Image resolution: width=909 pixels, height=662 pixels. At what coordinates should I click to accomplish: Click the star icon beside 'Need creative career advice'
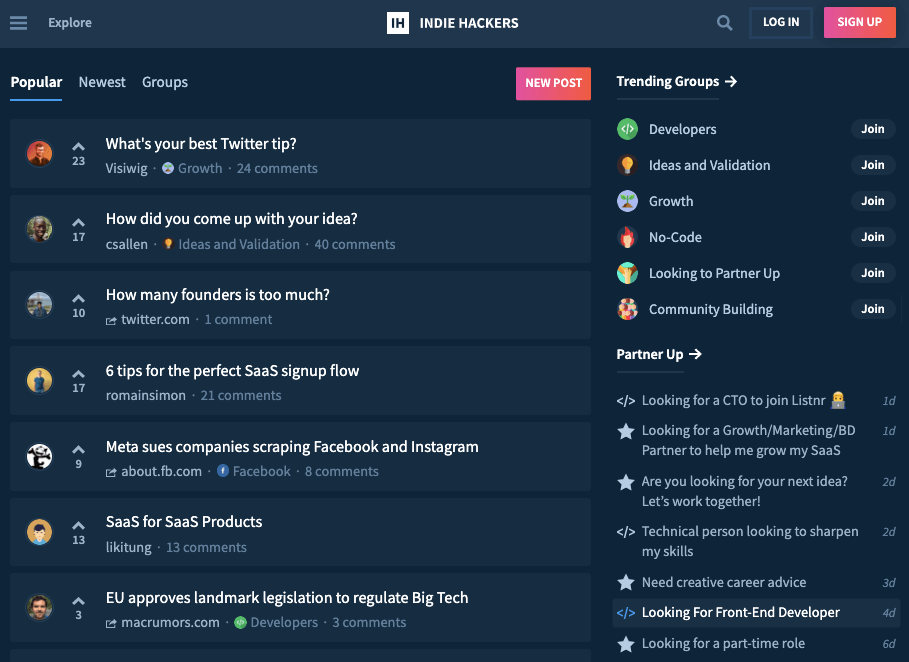(x=626, y=582)
